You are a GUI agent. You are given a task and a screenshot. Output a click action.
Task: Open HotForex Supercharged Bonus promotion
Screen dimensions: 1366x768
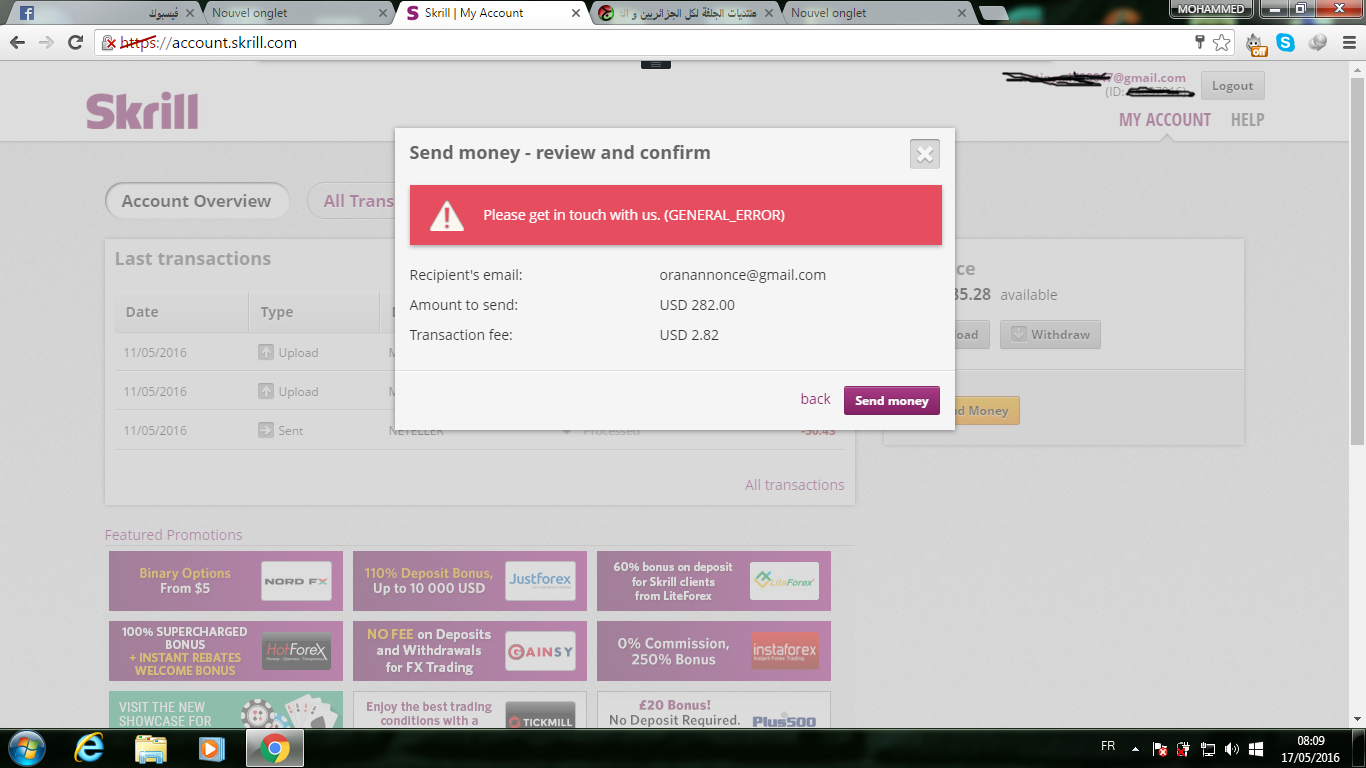tap(226, 651)
